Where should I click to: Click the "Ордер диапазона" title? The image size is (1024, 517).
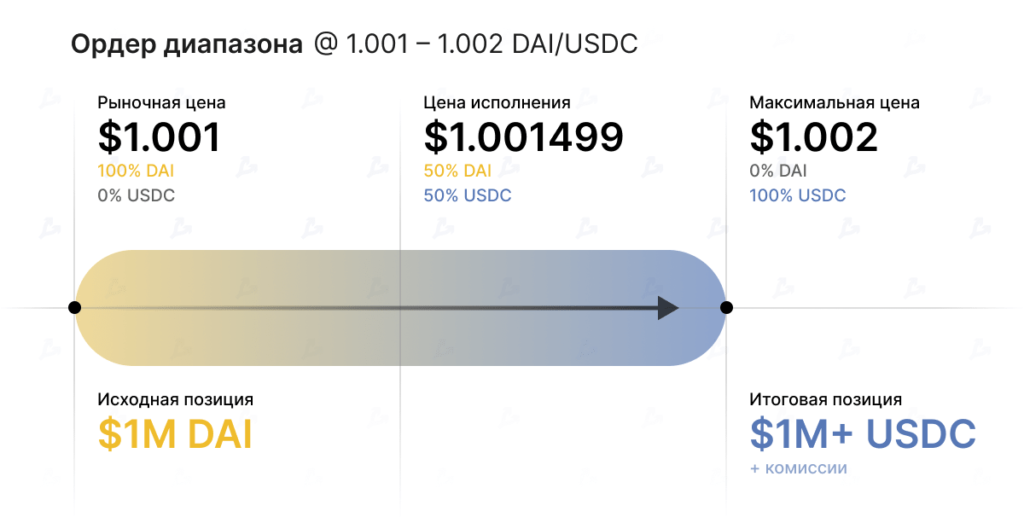tap(186, 45)
